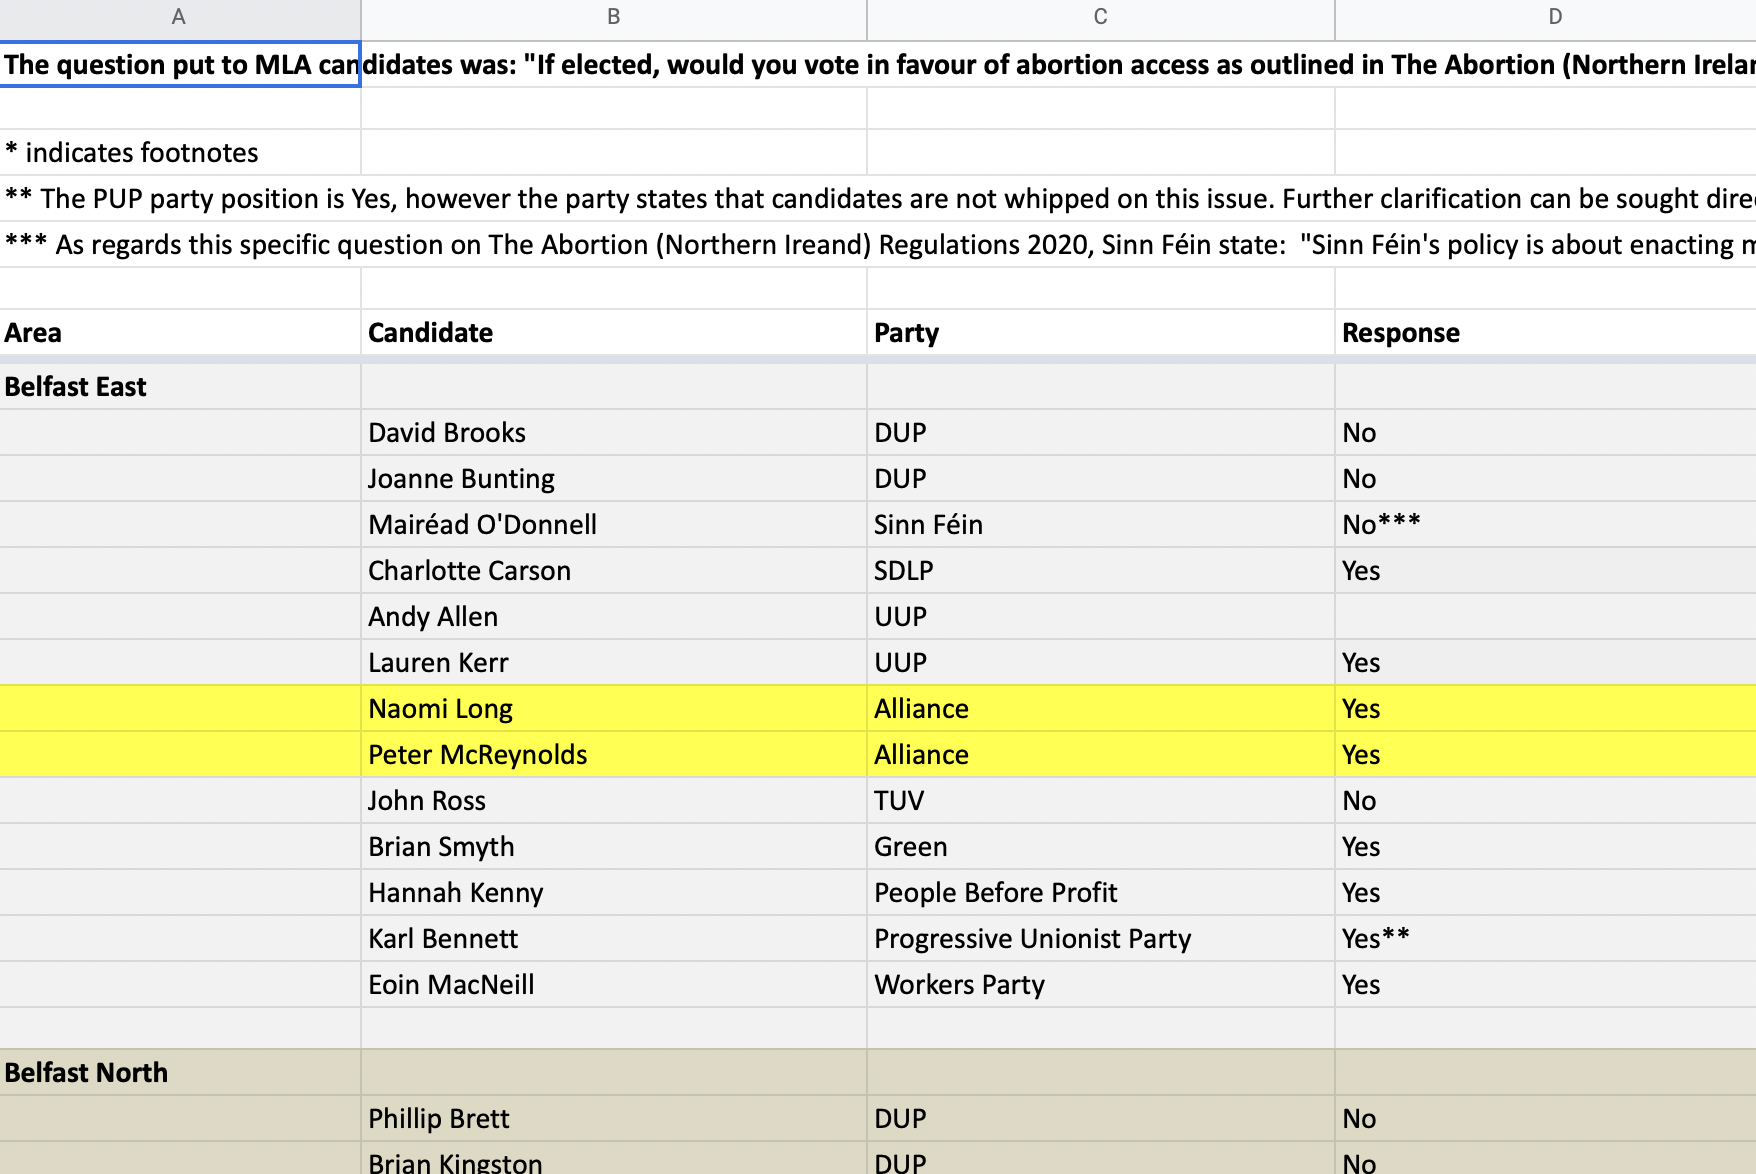Select the Naomi Long cell

click(613, 708)
